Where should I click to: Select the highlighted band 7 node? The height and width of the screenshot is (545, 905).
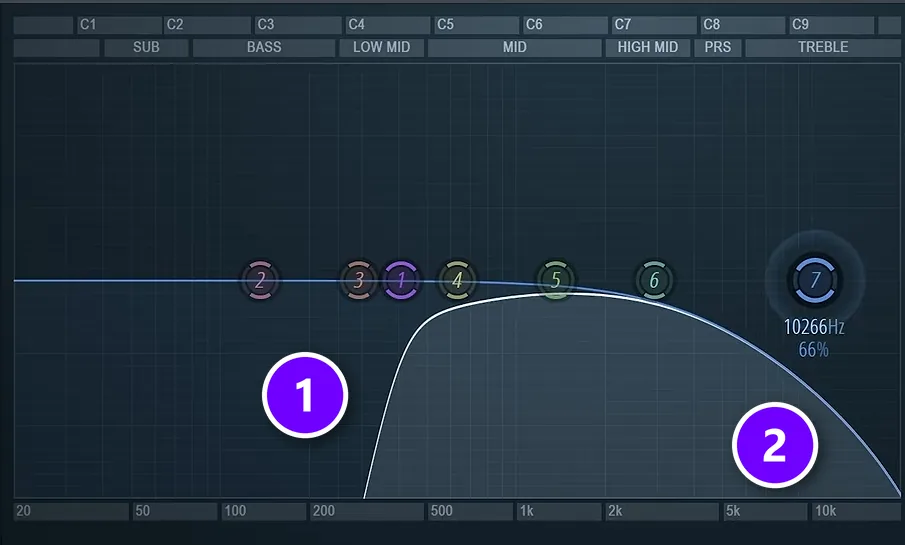click(815, 280)
